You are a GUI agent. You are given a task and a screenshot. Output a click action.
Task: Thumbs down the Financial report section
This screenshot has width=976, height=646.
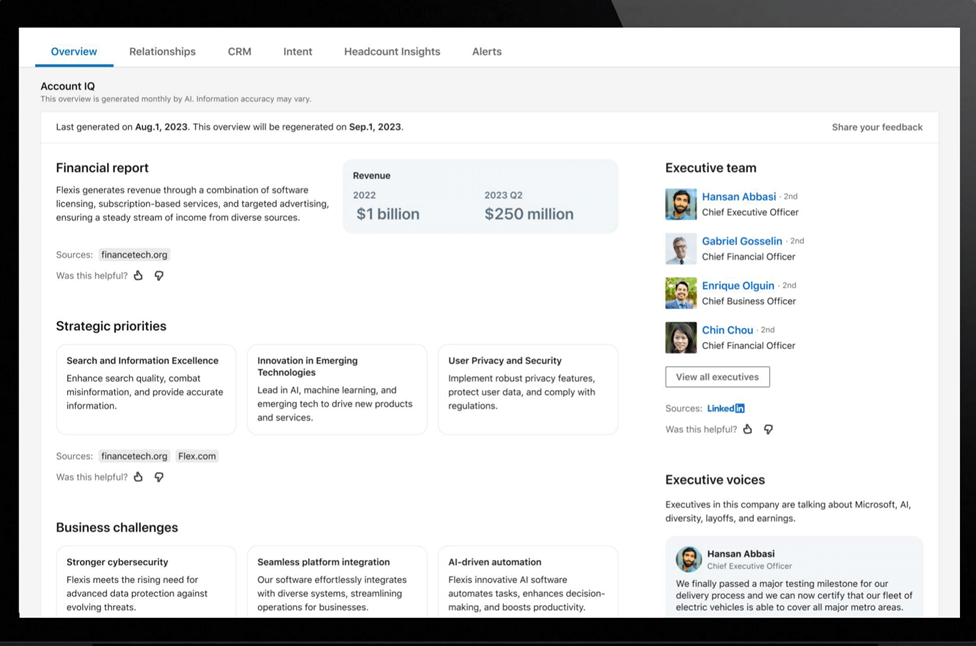coord(159,276)
